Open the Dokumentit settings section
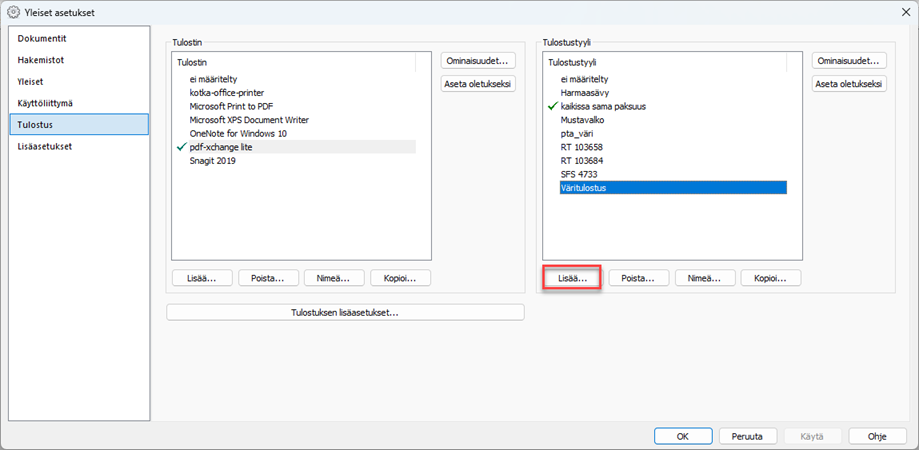 click(42, 38)
